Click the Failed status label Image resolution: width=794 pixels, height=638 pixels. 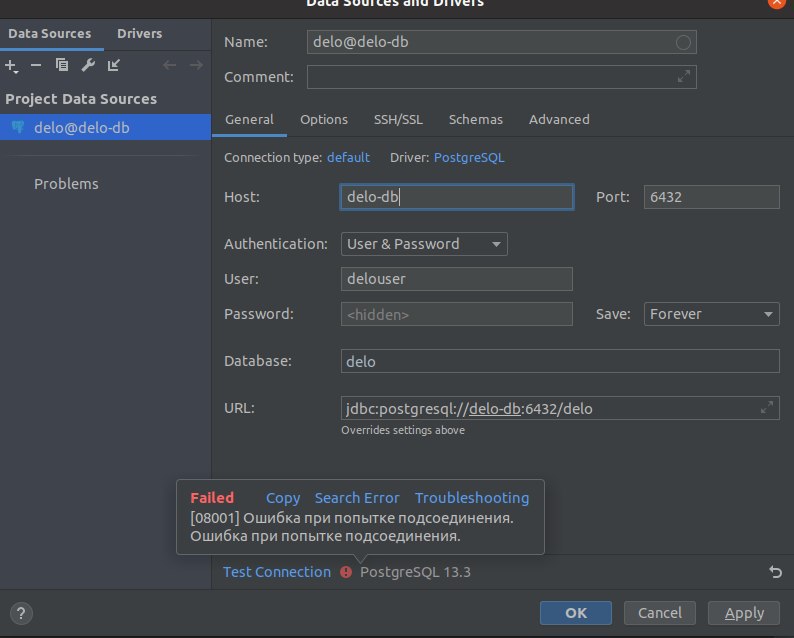pos(212,498)
